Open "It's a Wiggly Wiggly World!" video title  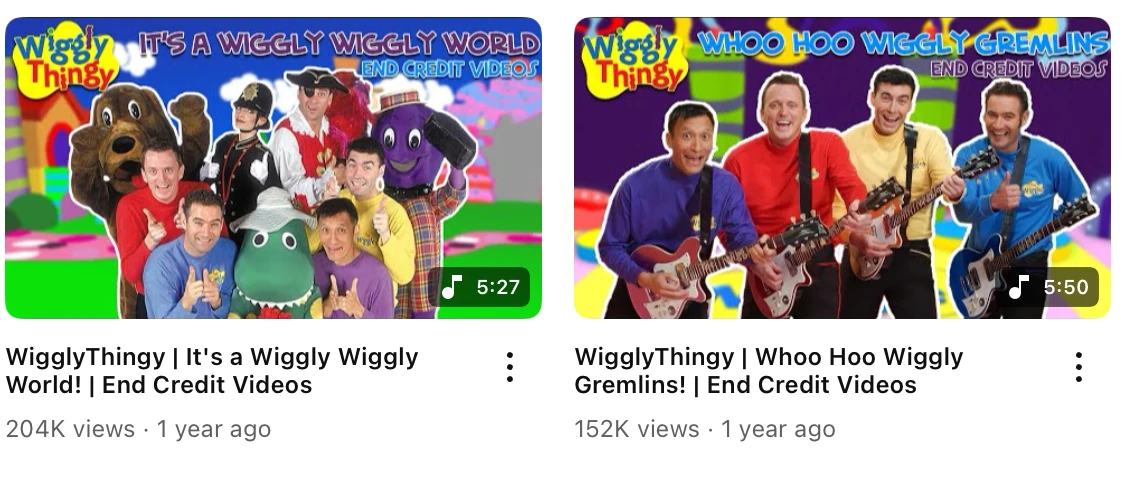[x=212, y=370]
